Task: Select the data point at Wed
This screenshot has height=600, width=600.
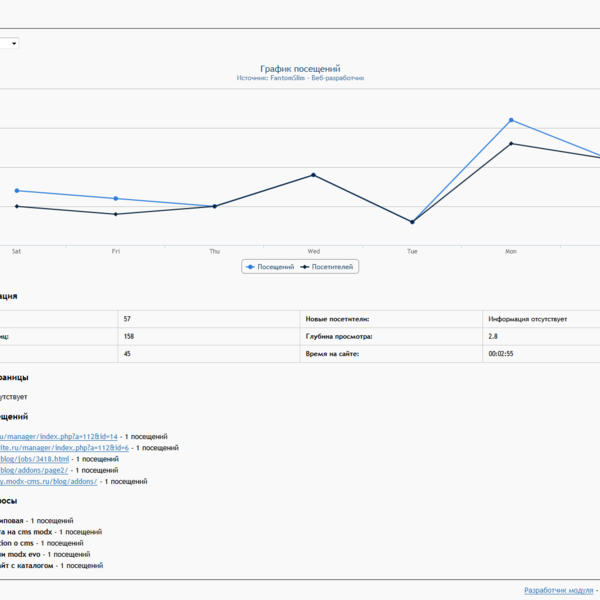Action: pos(313,175)
